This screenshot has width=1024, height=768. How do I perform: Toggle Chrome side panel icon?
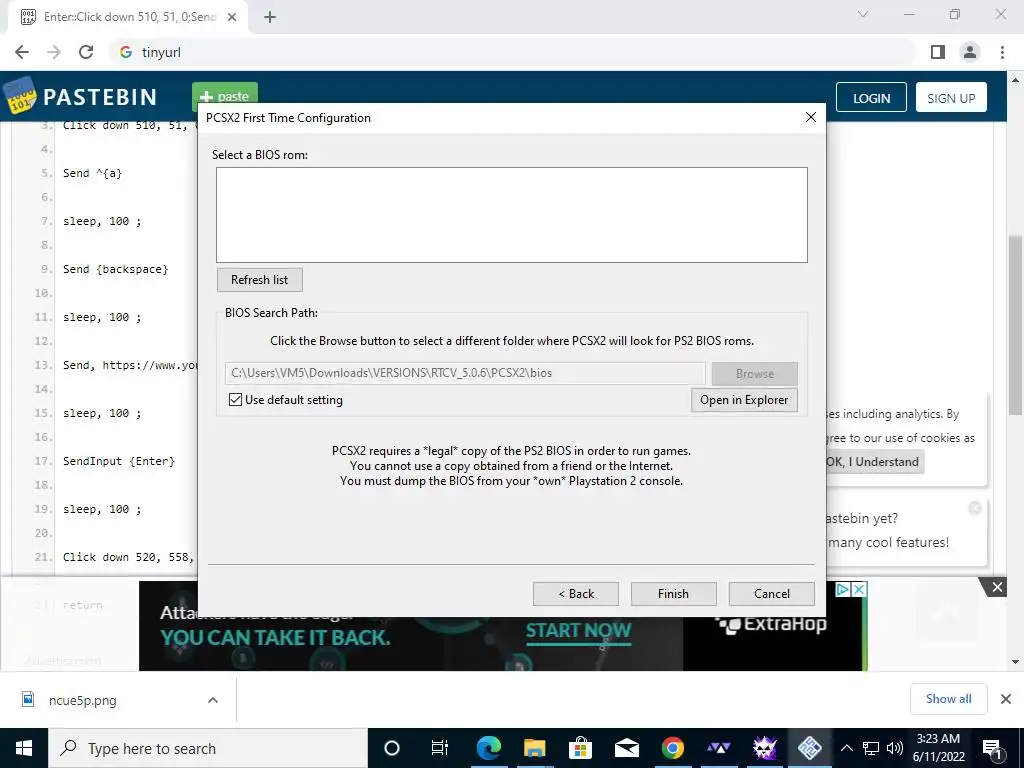[x=938, y=52]
